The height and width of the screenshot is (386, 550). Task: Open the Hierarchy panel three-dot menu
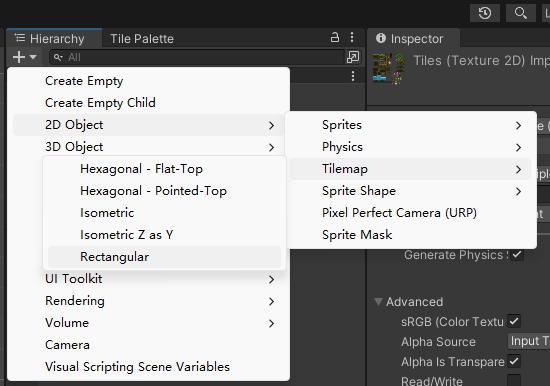[x=352, y=38]
